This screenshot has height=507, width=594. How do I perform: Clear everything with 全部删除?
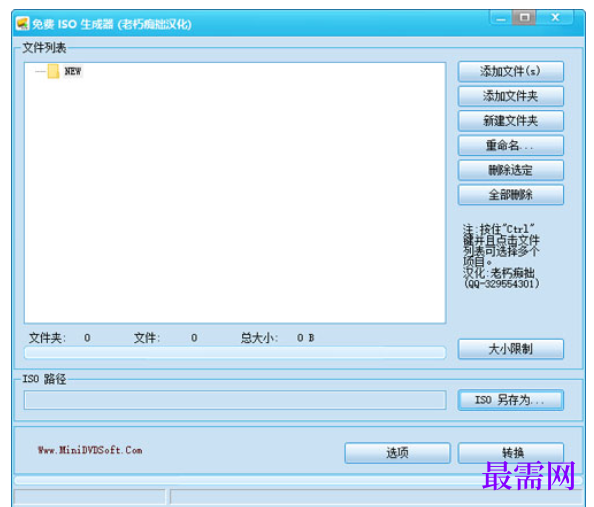510,195
